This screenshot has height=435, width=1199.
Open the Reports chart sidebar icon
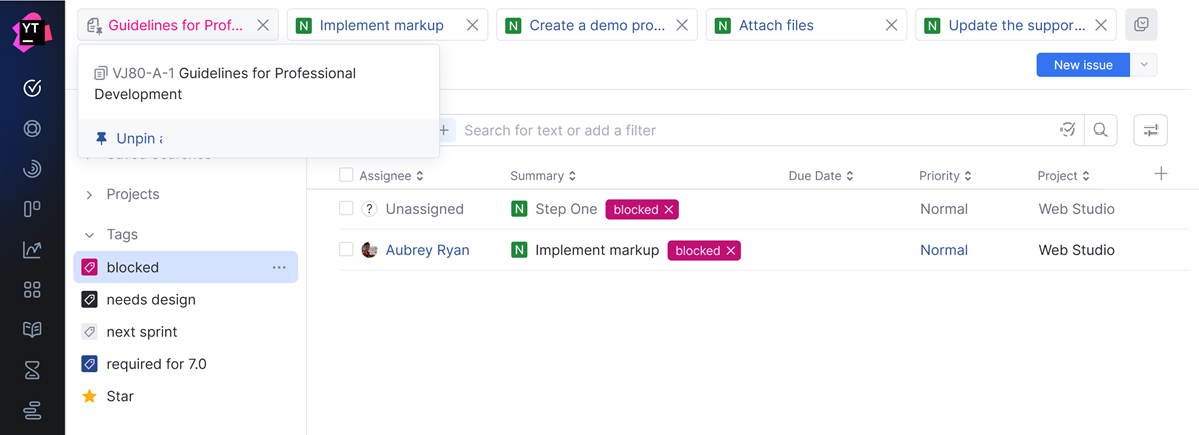32,249
